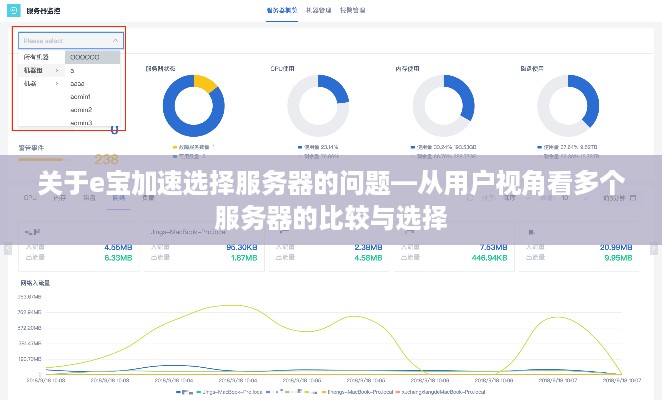662x400 pixels.
Task: Click the 20.99MB value on the fifth card
Action: tap(616, 247)
